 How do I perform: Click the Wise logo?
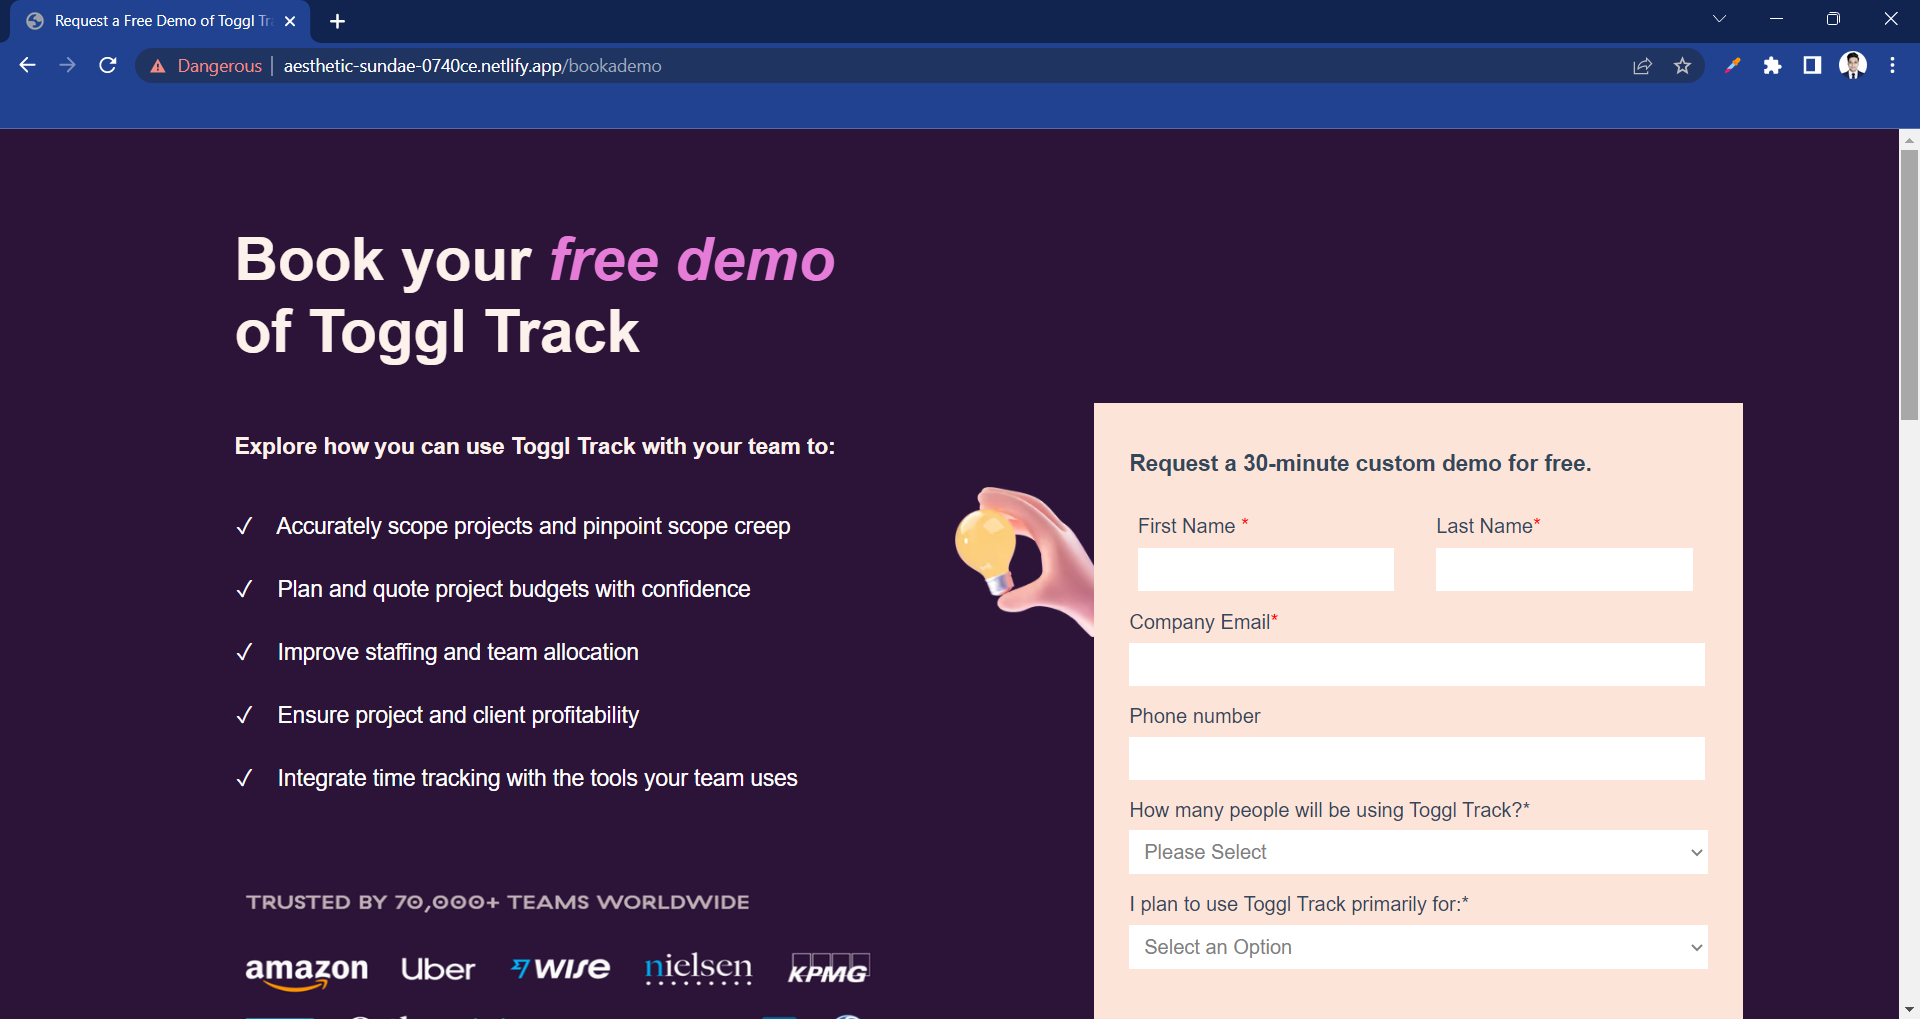point(560,968)
